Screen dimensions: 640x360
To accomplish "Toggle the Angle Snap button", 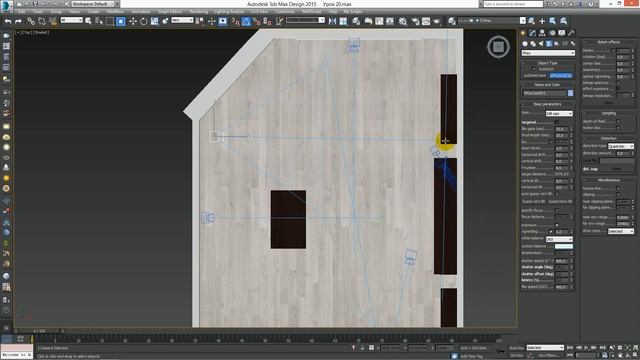I will [x=246, y=21].
